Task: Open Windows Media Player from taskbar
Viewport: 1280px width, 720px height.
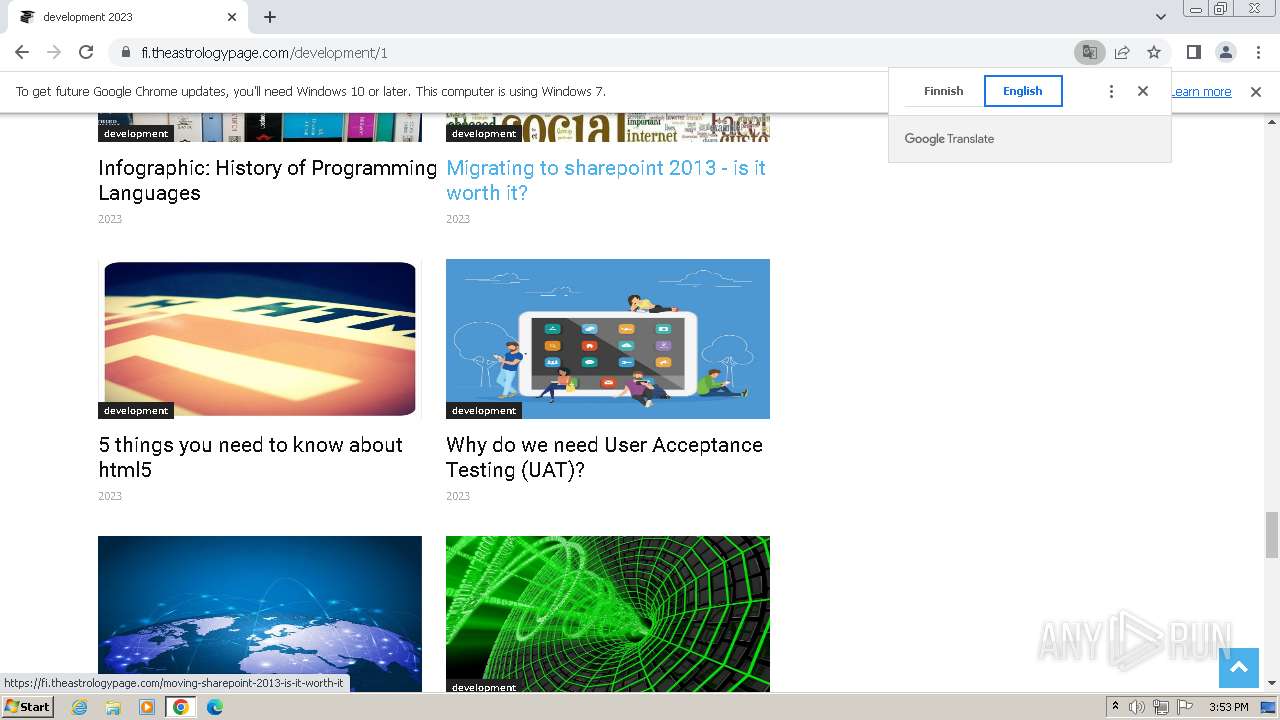Action: [147, 707]
